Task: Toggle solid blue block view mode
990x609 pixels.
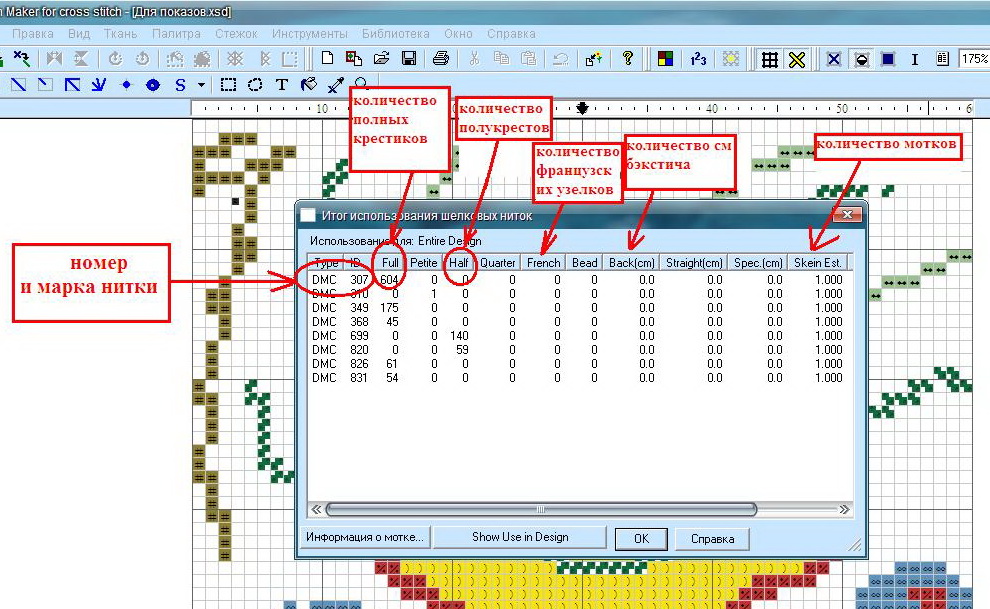Action: click(887, 59)
